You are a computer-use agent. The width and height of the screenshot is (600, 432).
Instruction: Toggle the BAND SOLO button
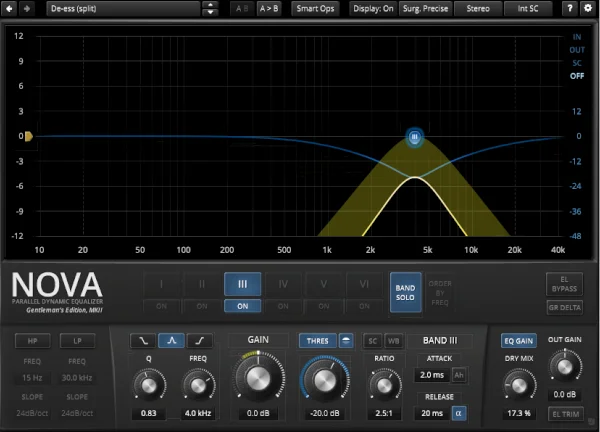(x=405, y=293)
